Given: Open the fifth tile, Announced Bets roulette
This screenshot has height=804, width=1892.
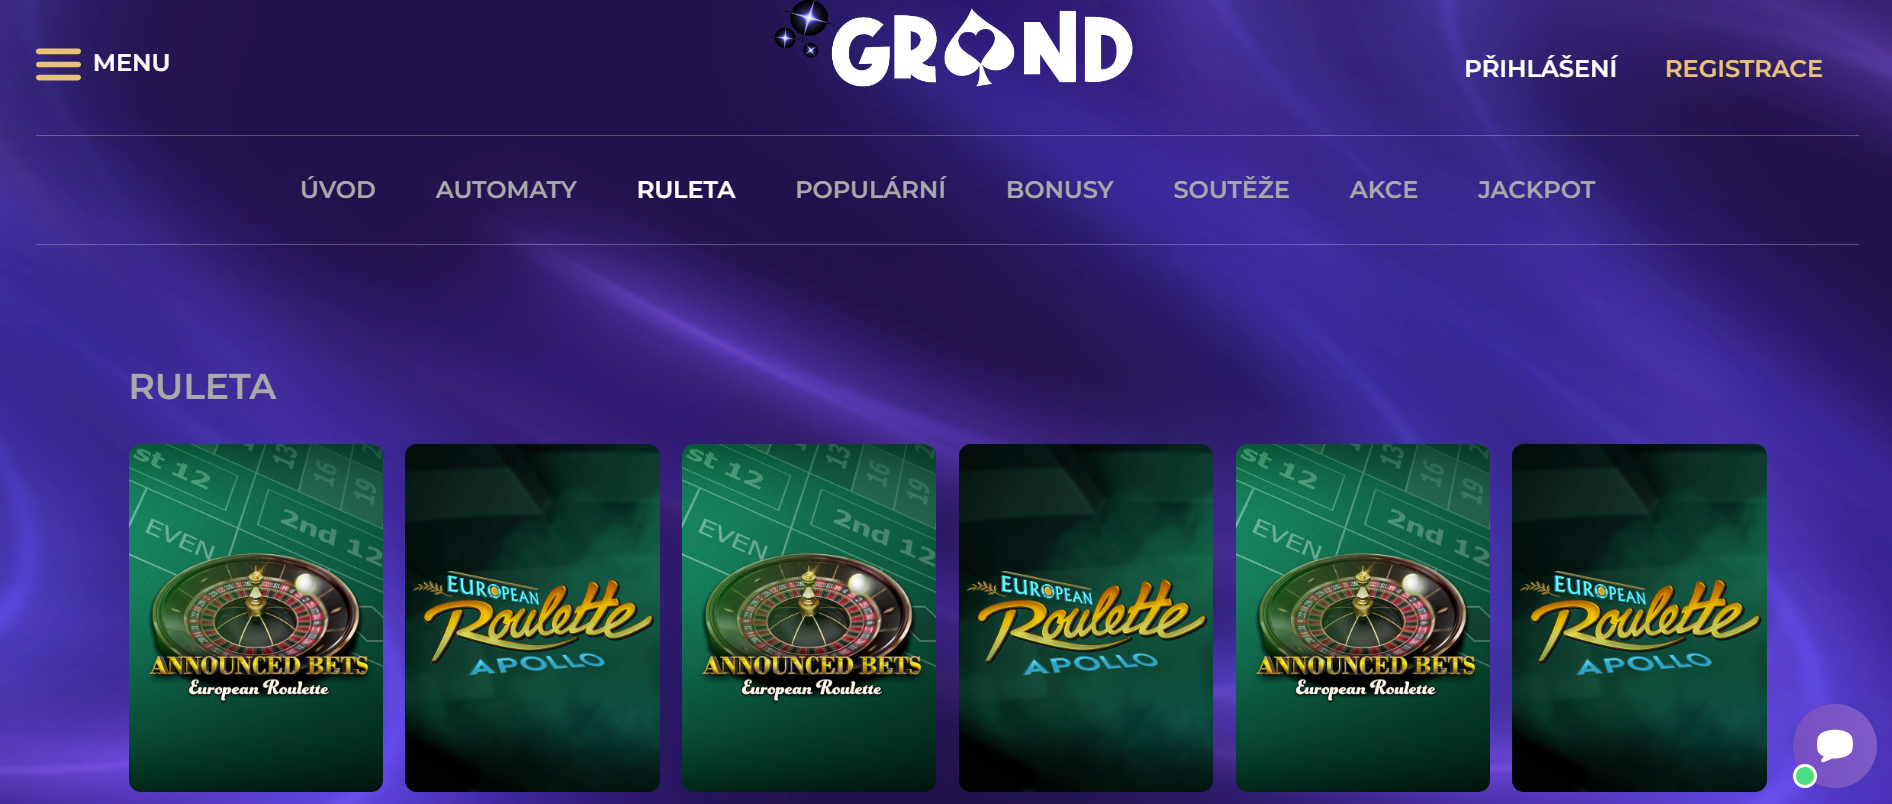Looking at the screenshot, I should (x=1363, y=618).
